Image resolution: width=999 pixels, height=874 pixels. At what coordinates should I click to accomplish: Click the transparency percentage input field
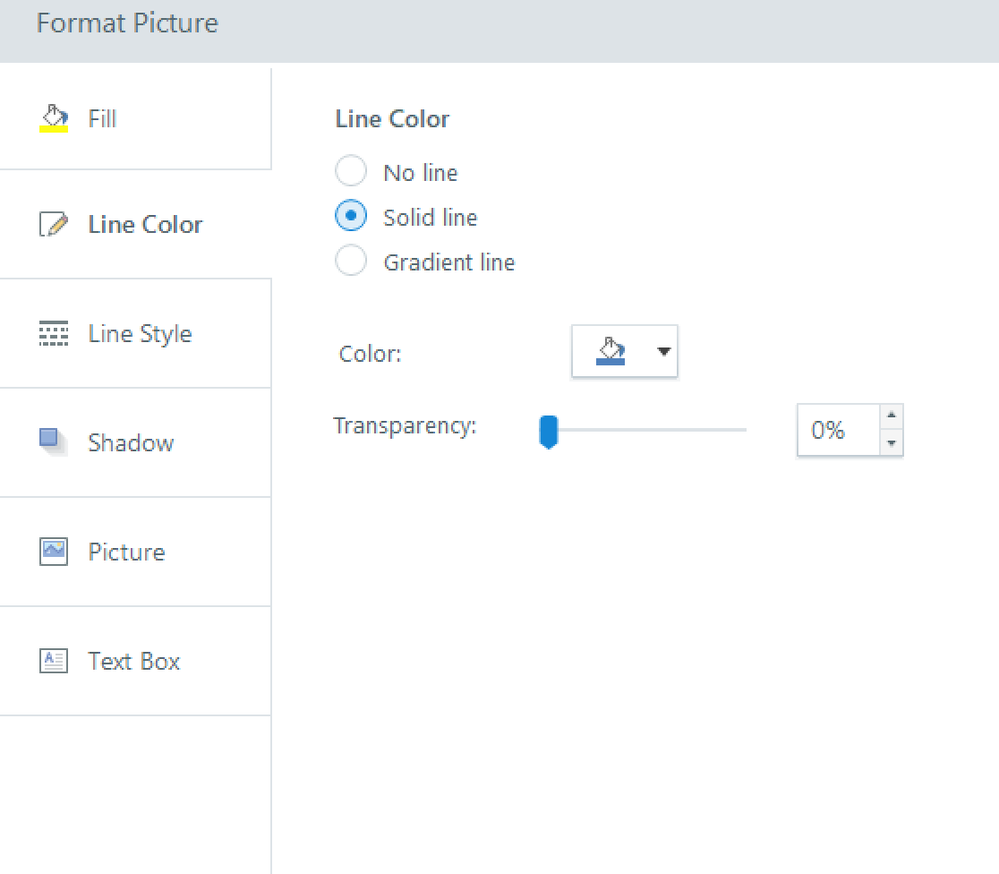(837, 431)
